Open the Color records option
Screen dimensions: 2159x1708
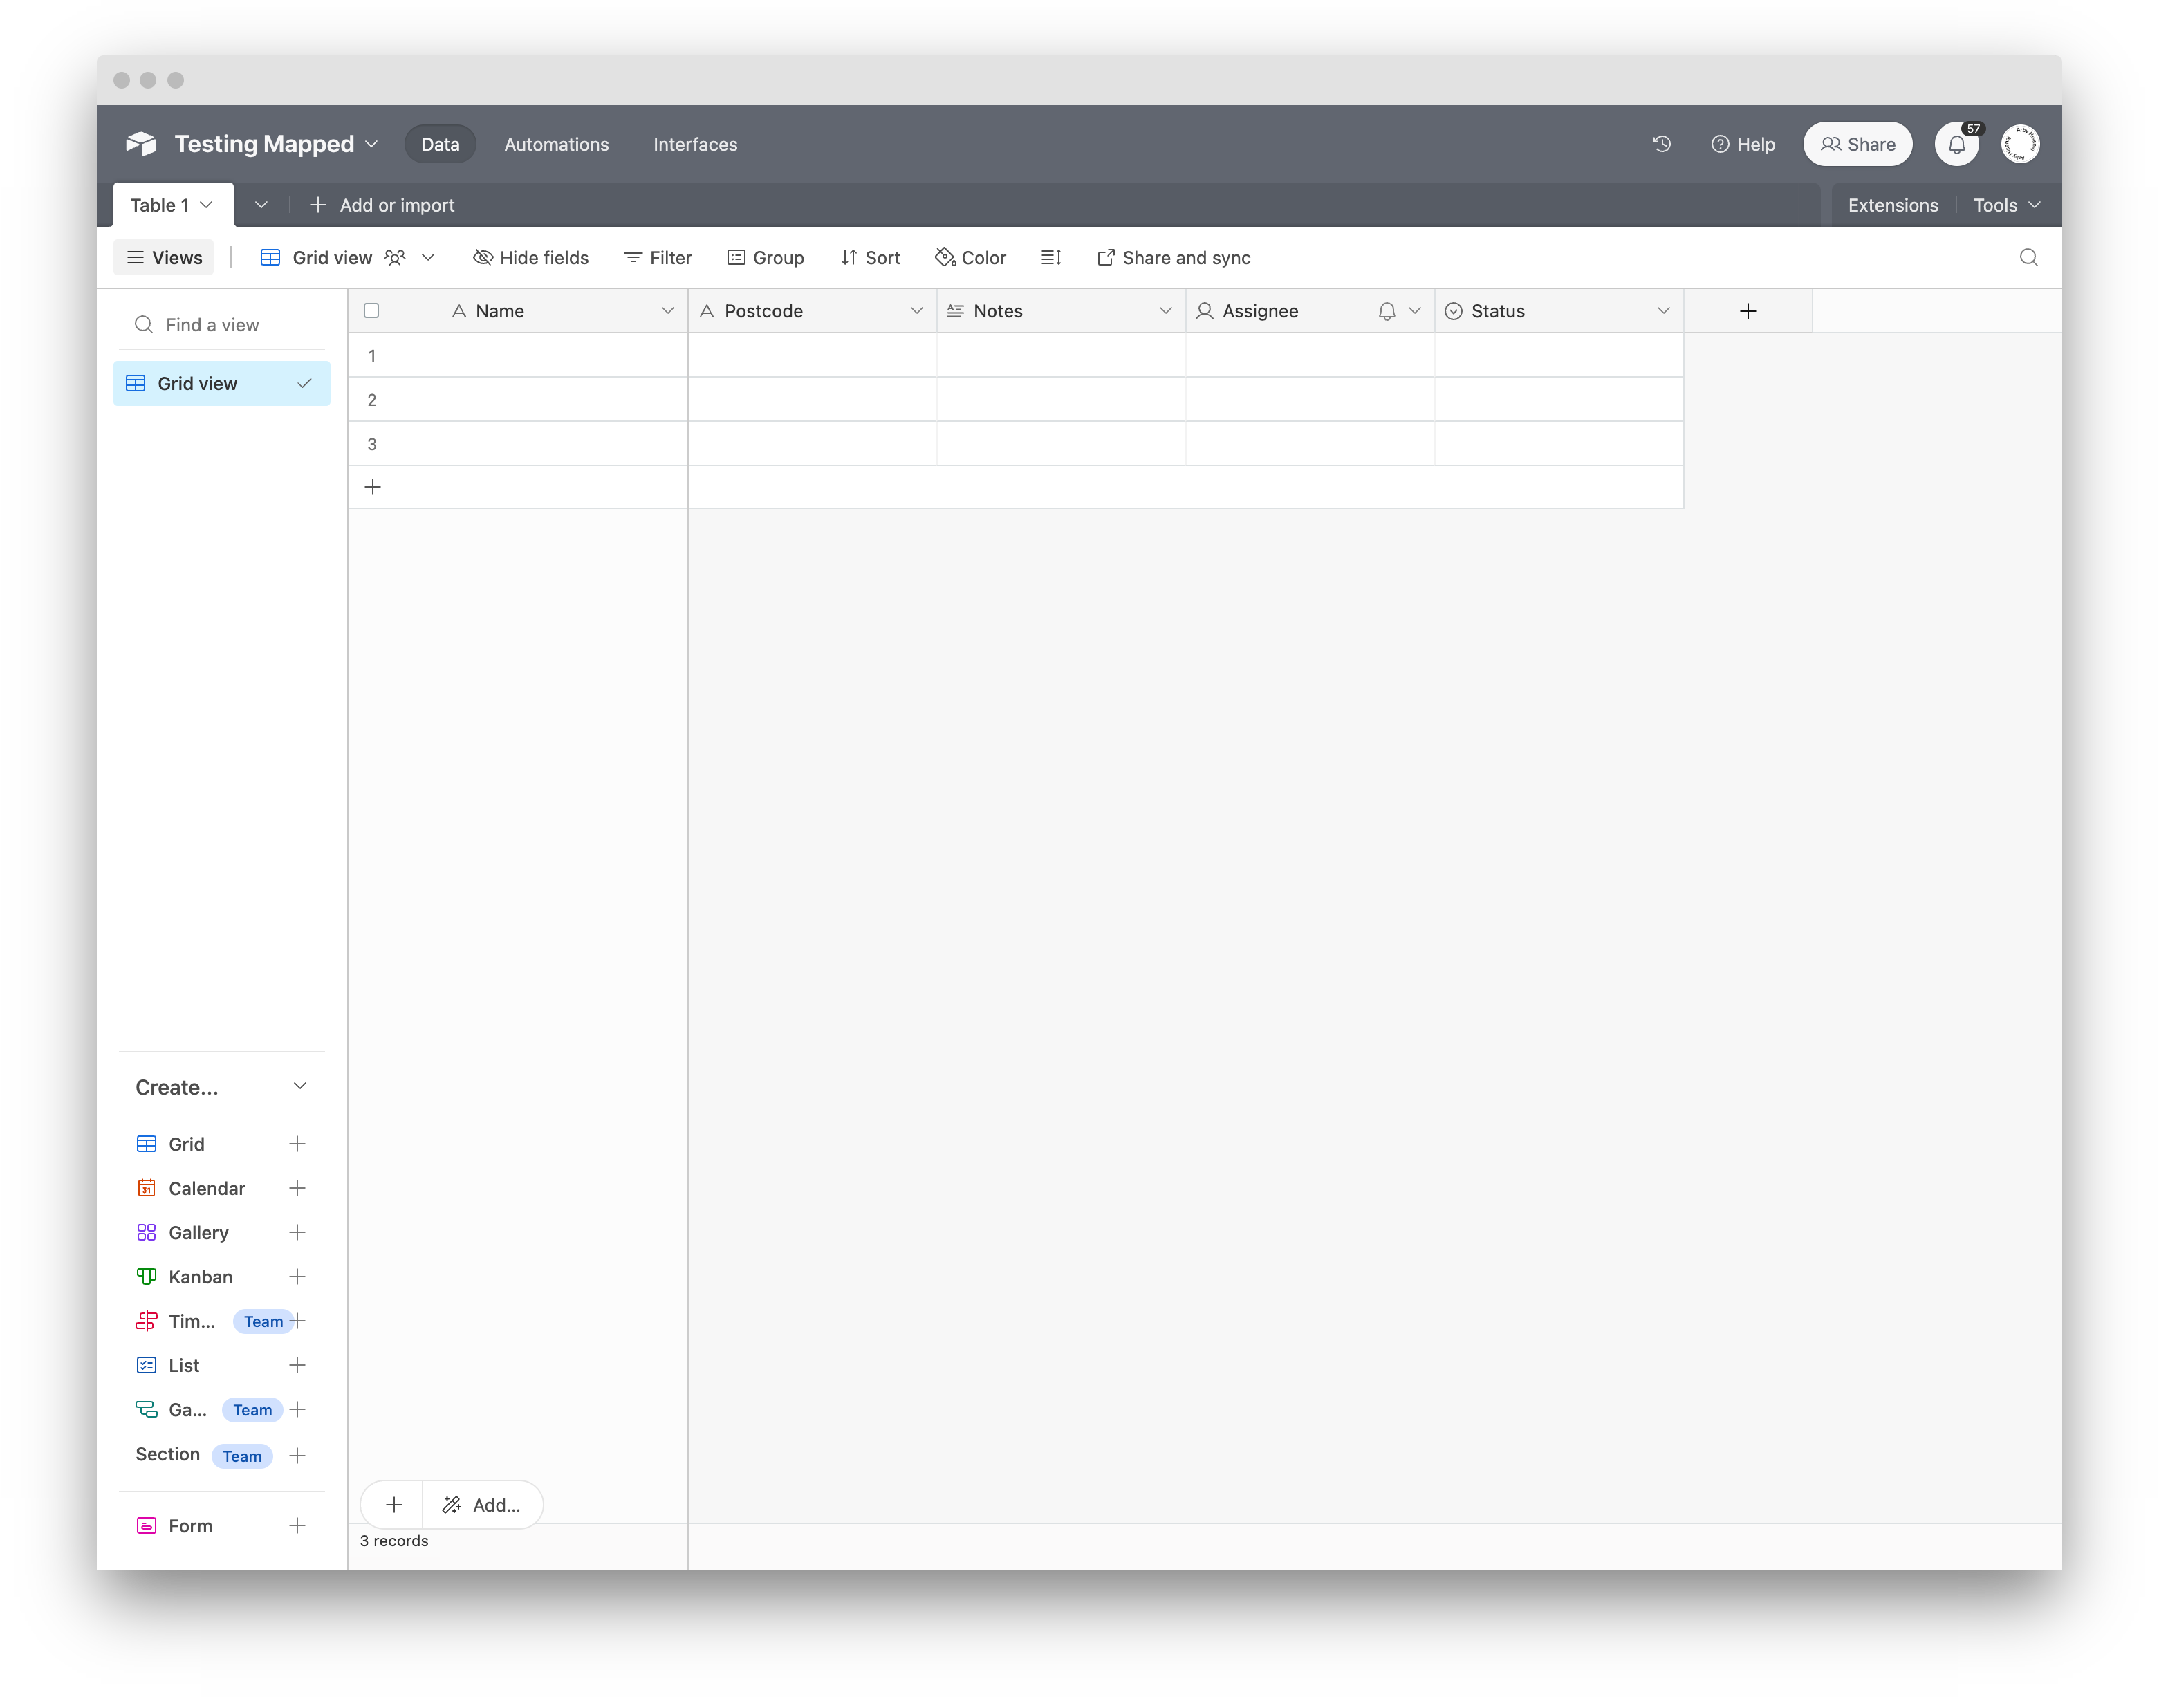tap(970, 258)
